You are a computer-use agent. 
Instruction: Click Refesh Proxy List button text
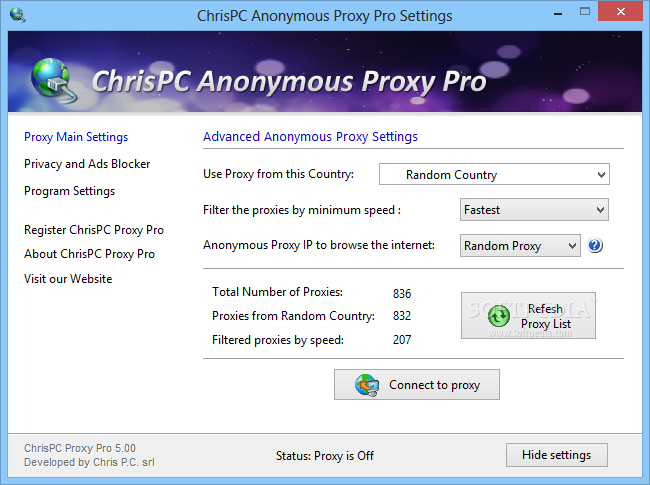546,316
